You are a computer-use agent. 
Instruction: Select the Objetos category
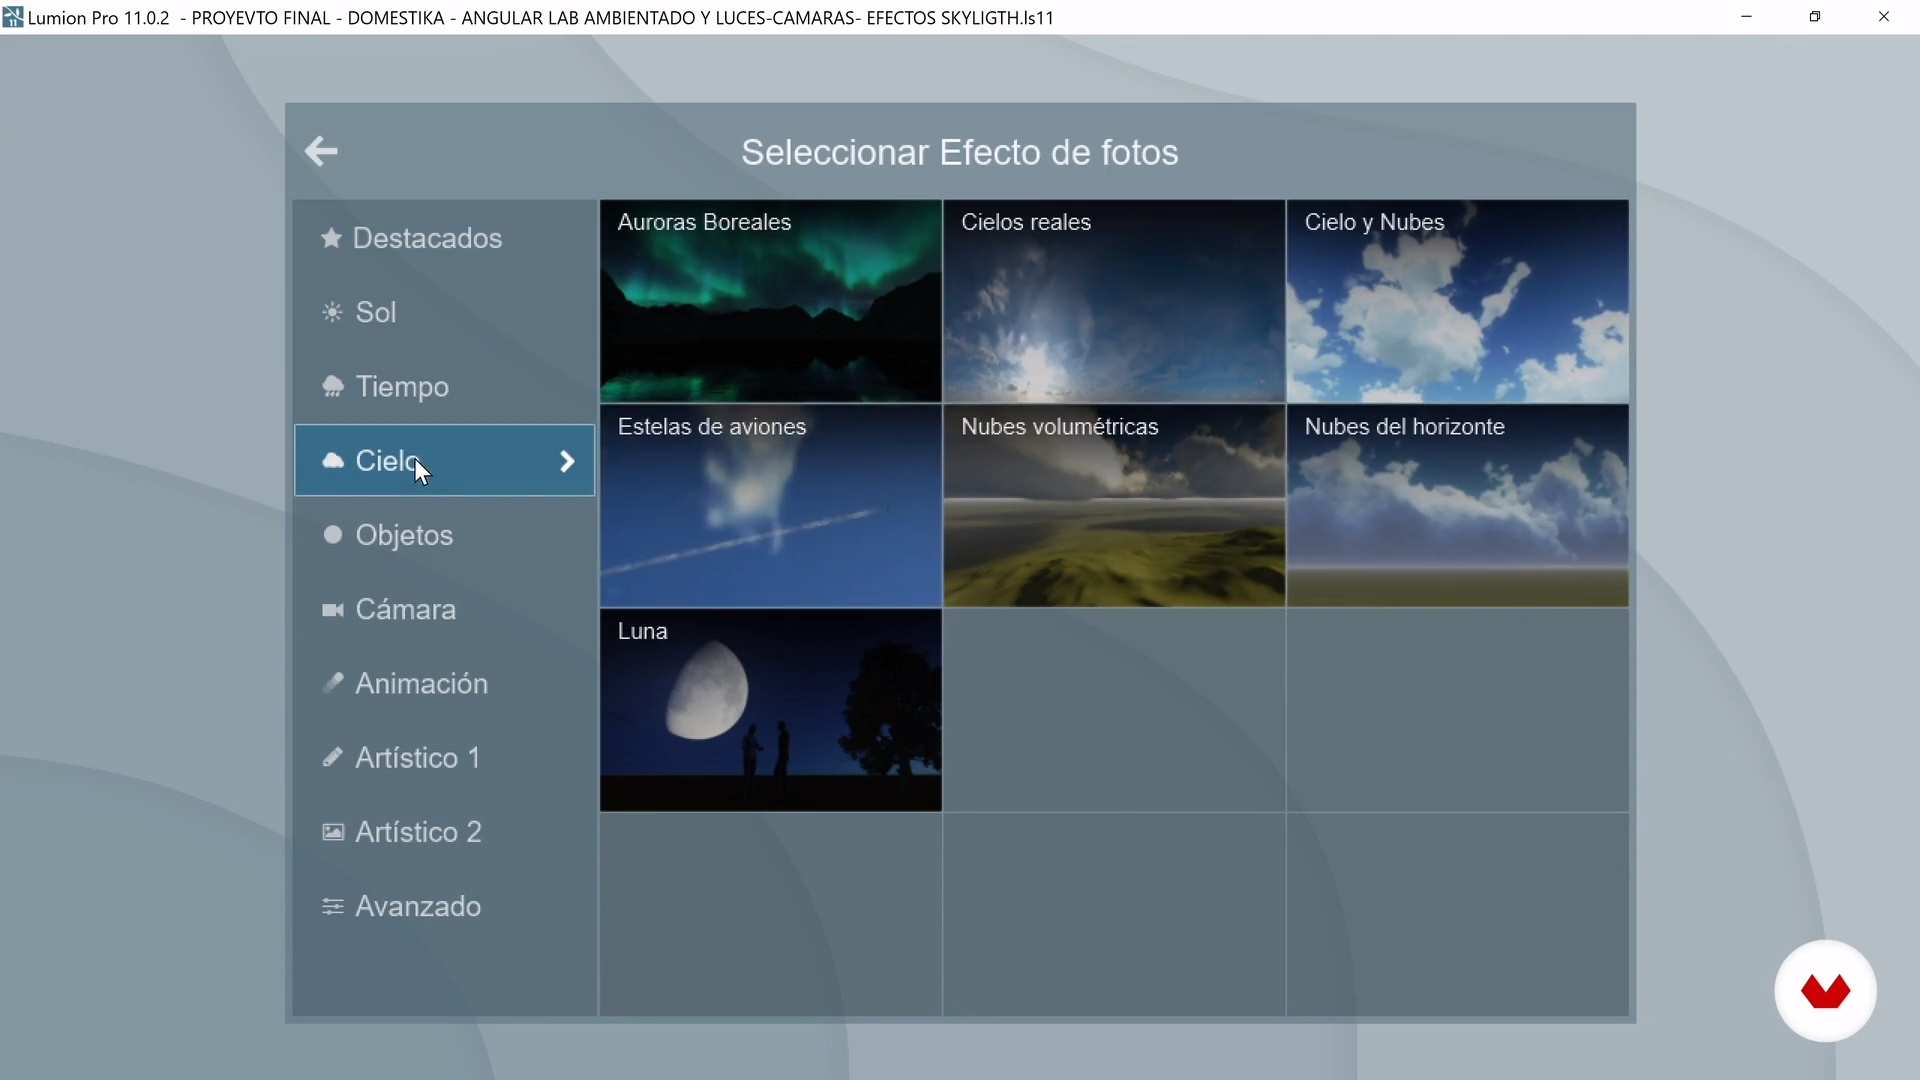coord(445,535)
